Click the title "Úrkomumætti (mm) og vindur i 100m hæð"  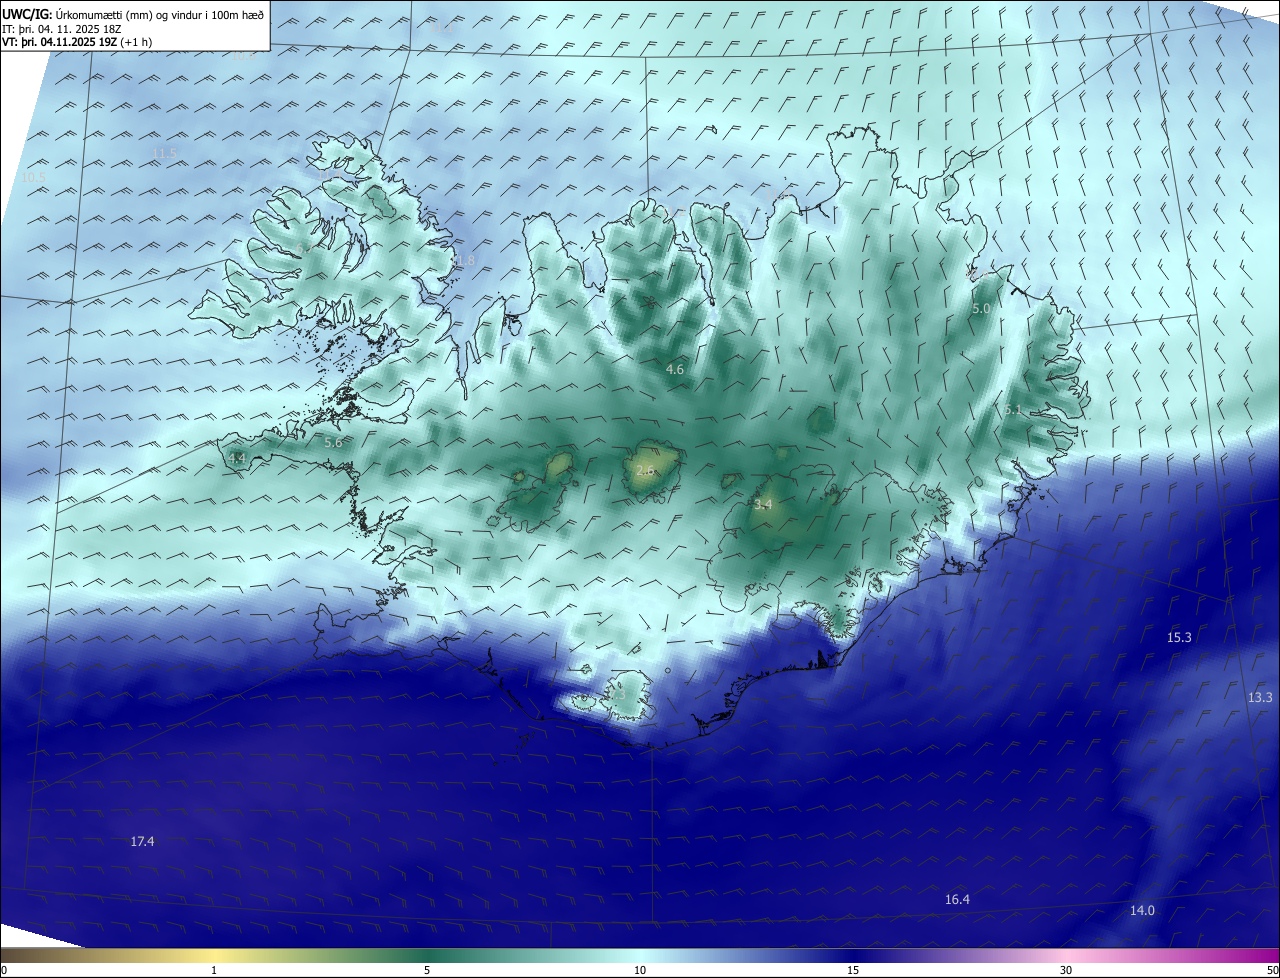[x=159, y=14]
